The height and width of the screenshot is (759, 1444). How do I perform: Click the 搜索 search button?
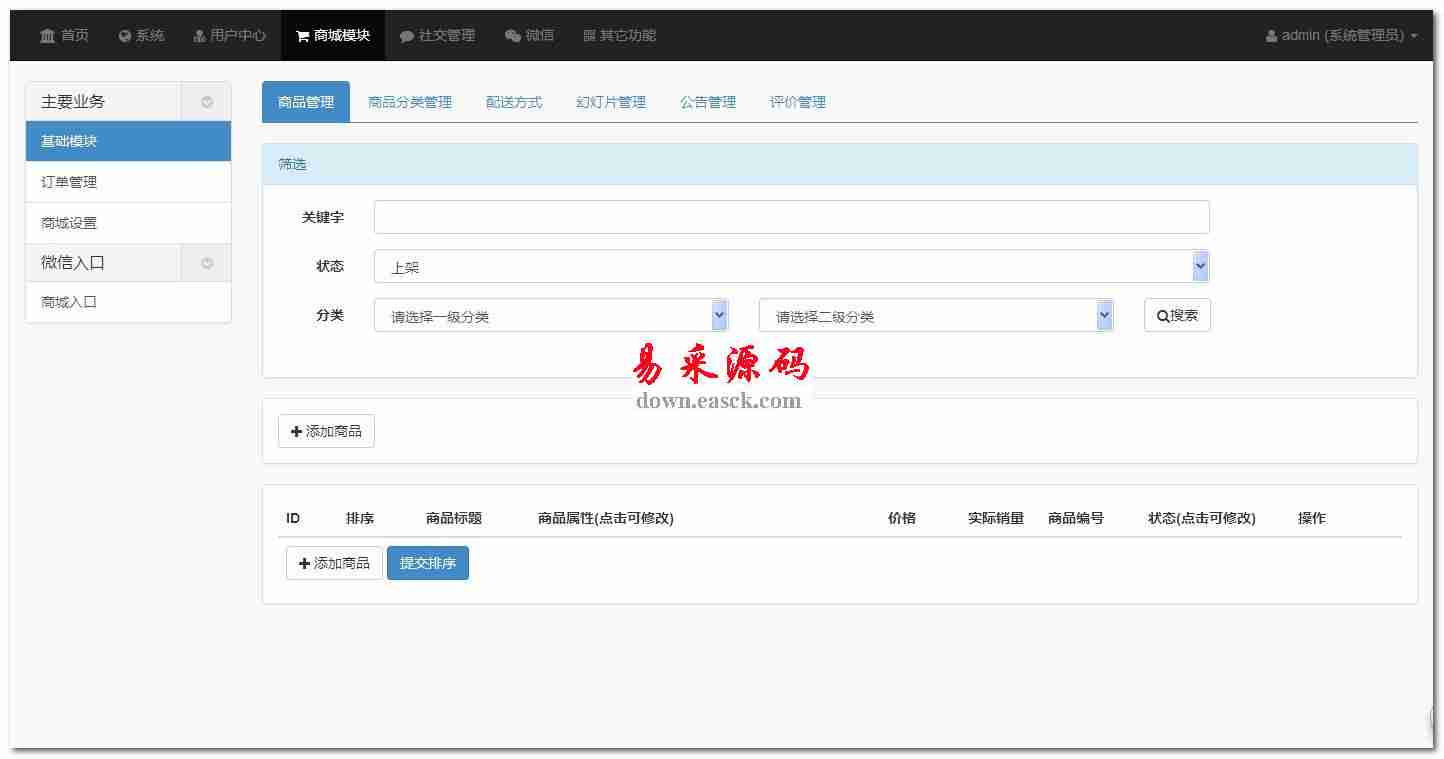[x=1177, y=315]
